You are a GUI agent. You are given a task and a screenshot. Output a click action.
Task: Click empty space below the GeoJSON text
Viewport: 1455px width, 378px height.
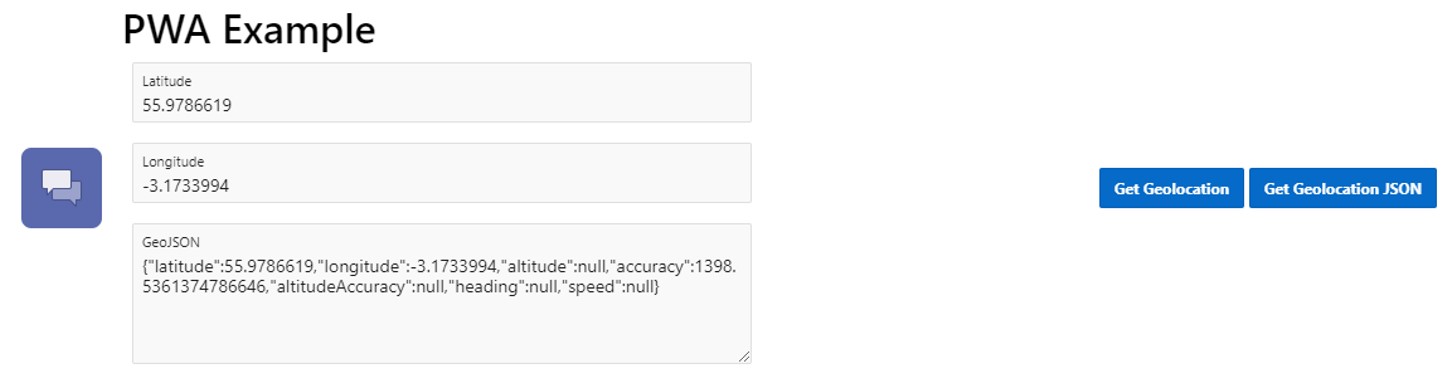[440, 330]
